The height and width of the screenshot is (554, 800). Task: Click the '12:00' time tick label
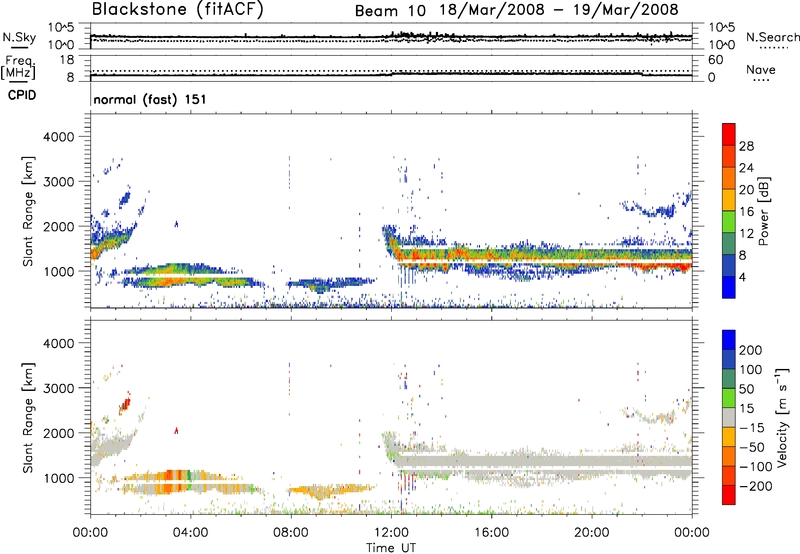tap(391, 533)
